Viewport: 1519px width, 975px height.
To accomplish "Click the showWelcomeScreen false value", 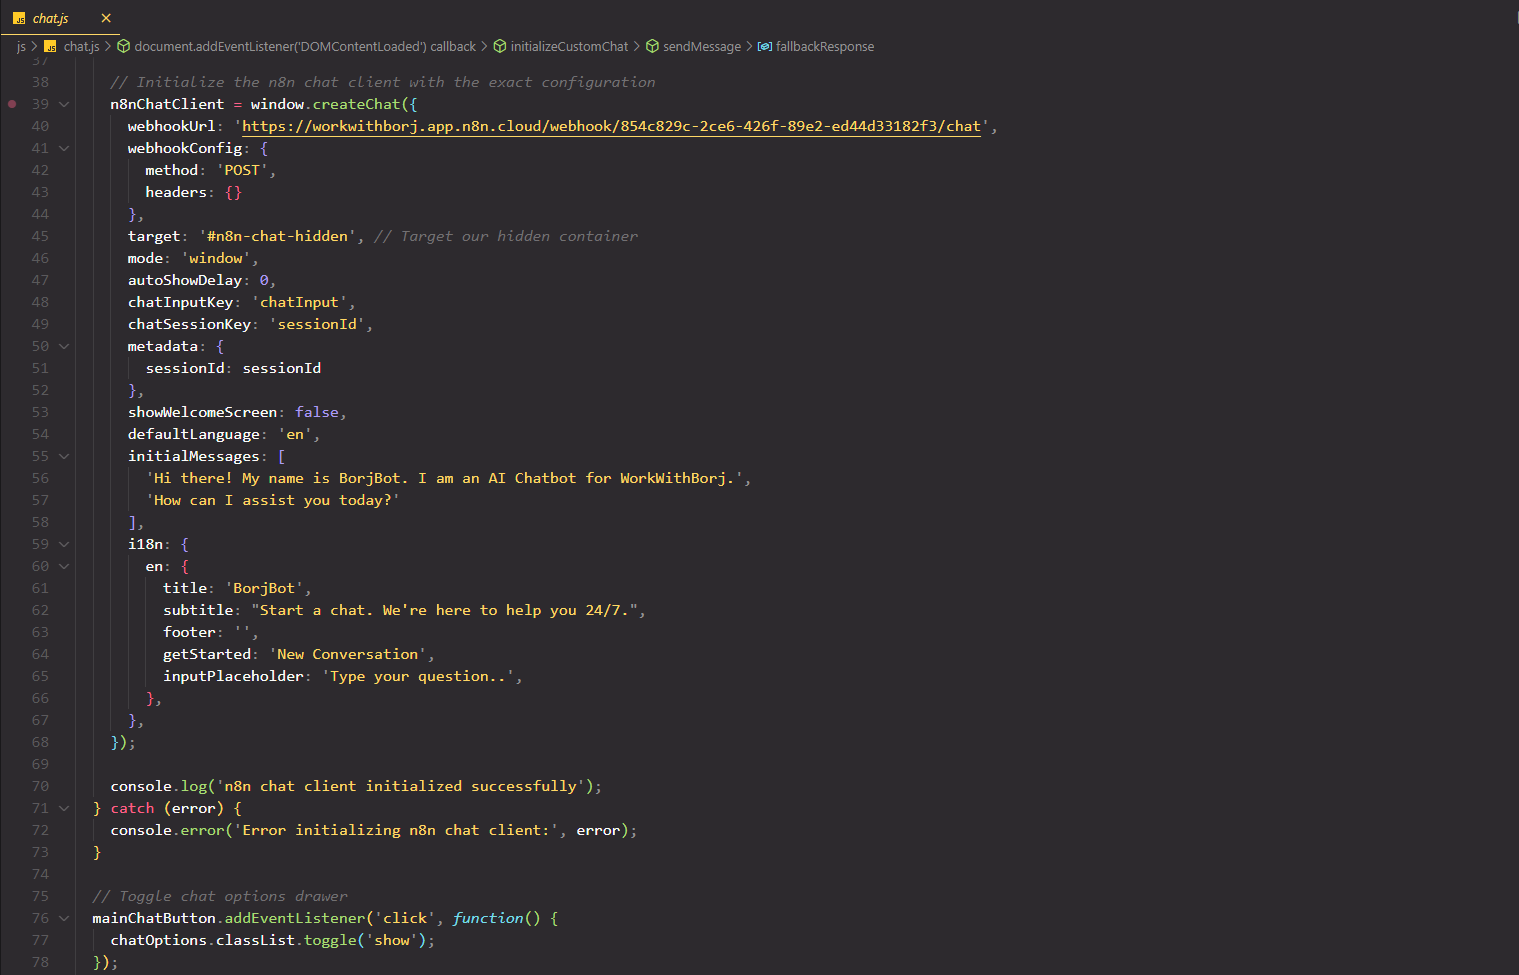I will 317,412.
